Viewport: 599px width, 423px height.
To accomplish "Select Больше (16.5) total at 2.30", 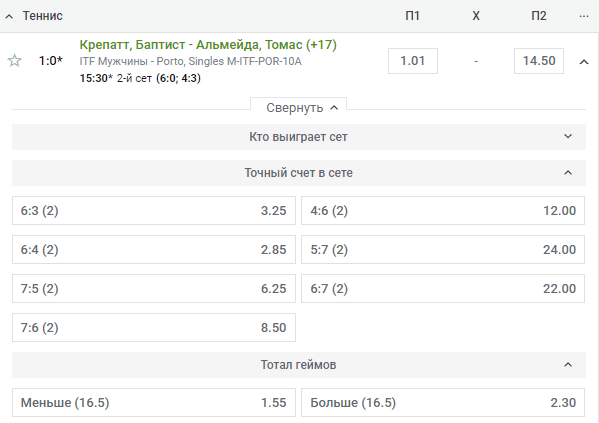I will (443, 402).
